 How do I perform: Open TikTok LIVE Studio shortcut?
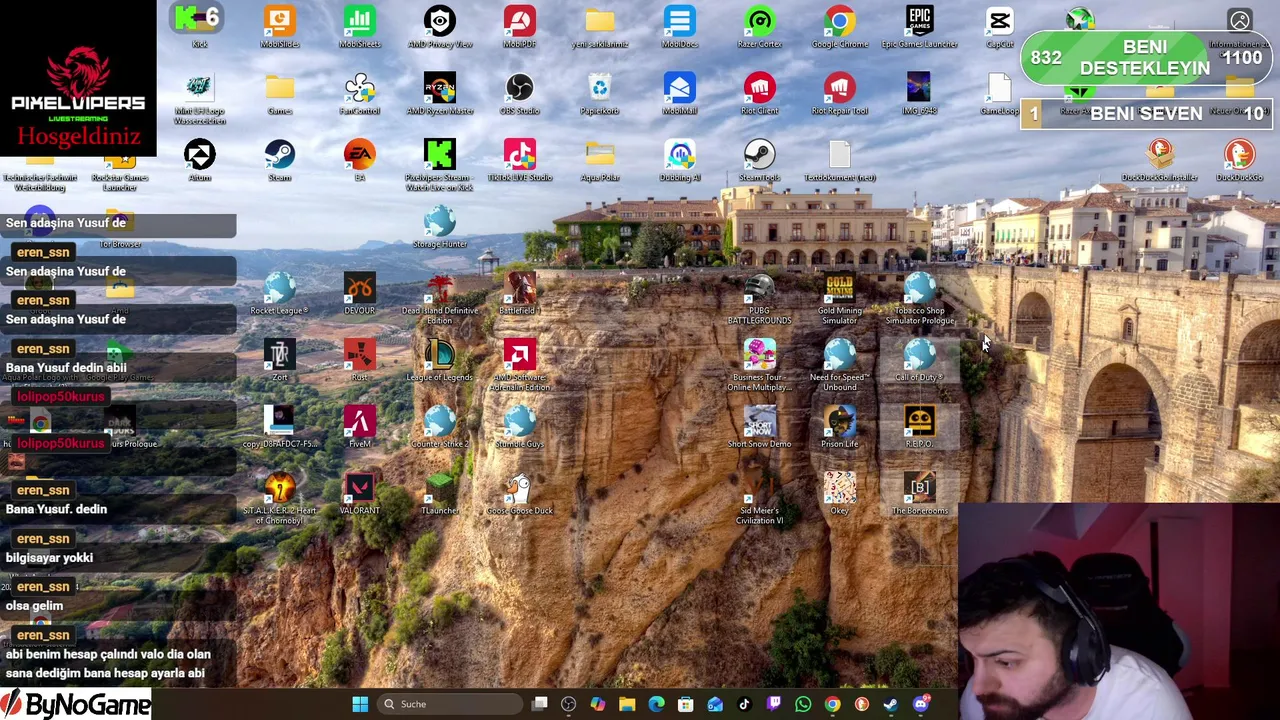519,161
